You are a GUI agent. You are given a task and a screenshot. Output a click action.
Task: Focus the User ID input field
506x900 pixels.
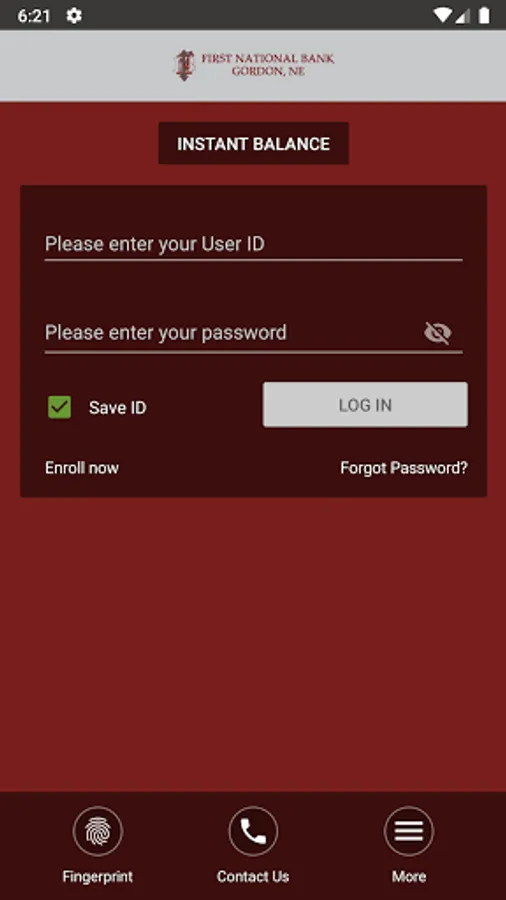[x=254, y=245]
